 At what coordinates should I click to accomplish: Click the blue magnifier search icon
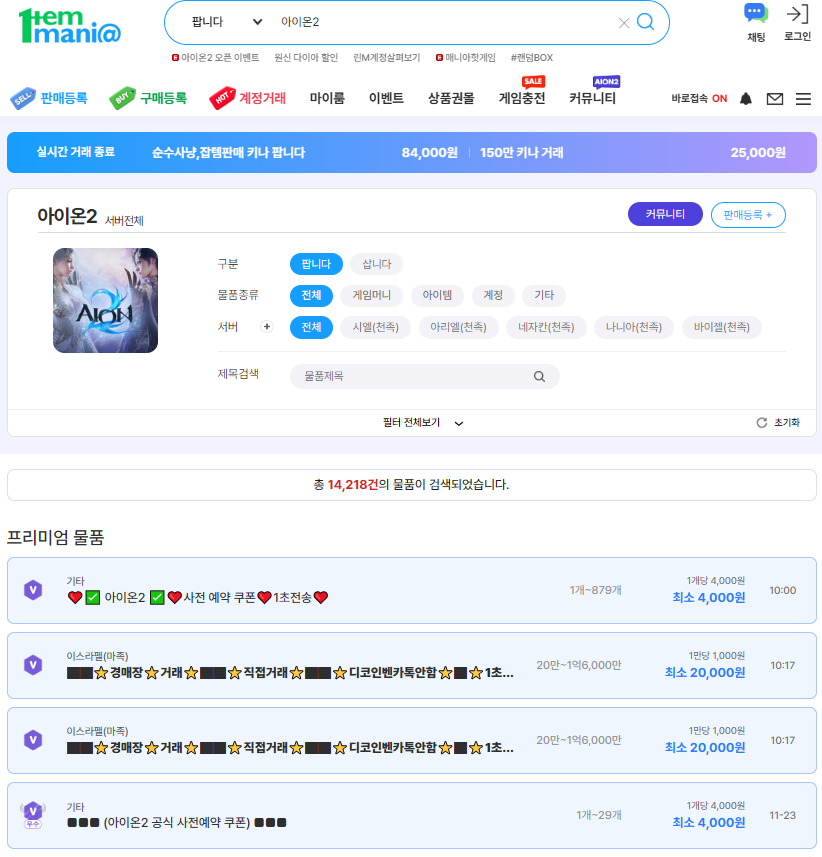tap(645, 22)
